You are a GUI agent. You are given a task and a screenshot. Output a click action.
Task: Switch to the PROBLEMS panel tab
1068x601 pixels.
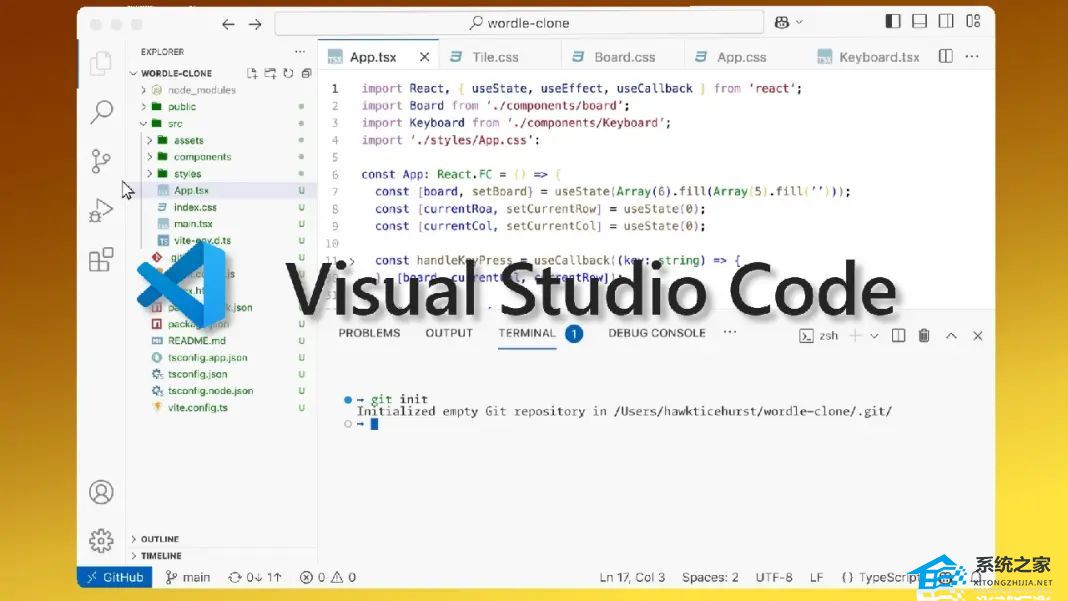click(x=369, y=333)
